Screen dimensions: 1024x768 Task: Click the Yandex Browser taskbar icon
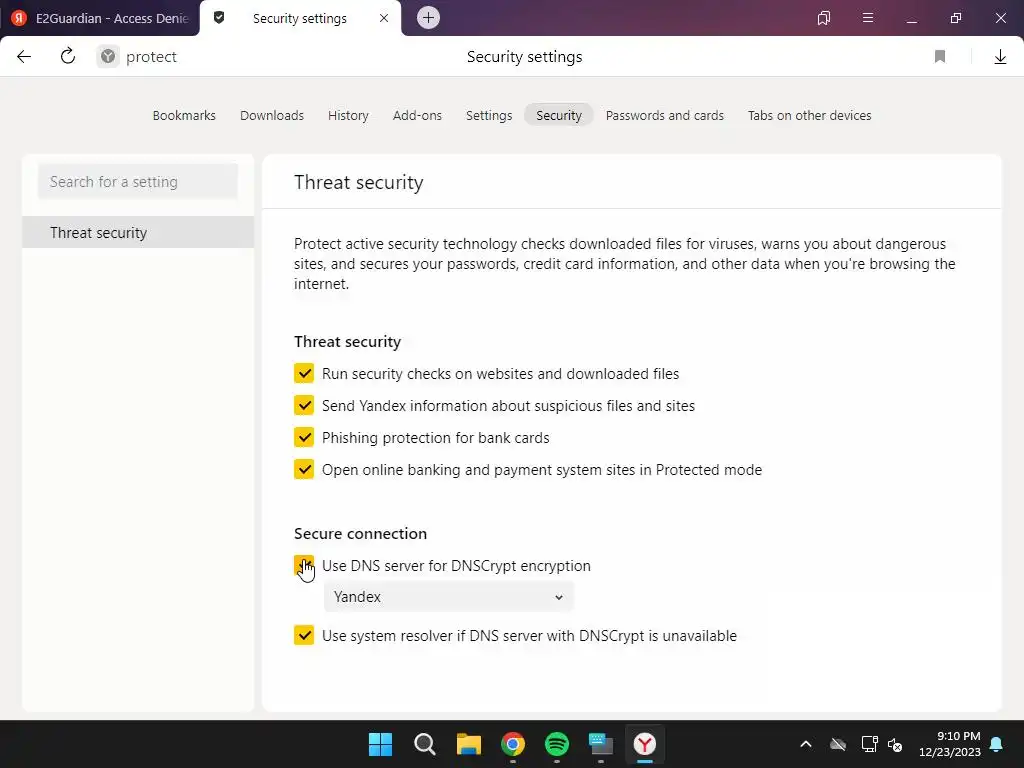click(x=645, y=744)
